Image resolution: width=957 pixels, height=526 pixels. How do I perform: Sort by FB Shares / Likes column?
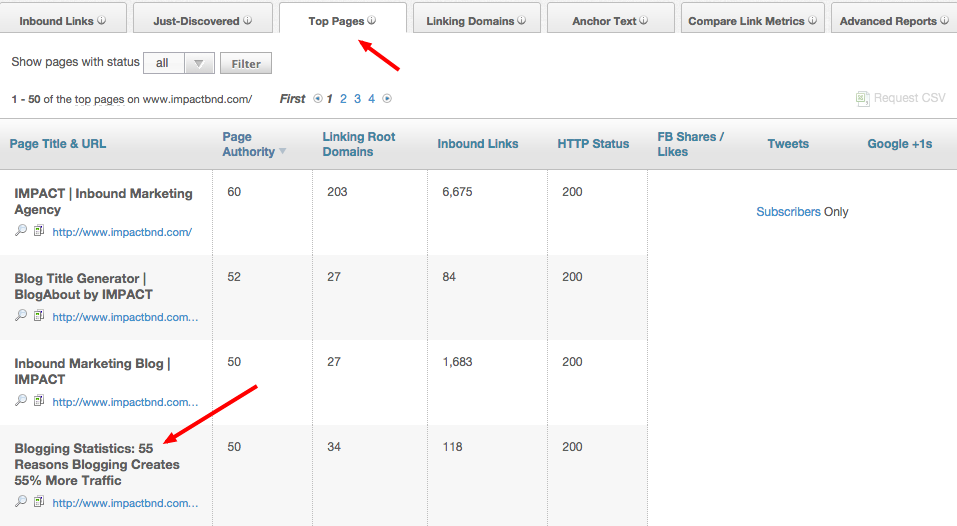click(x=690, y=144)
